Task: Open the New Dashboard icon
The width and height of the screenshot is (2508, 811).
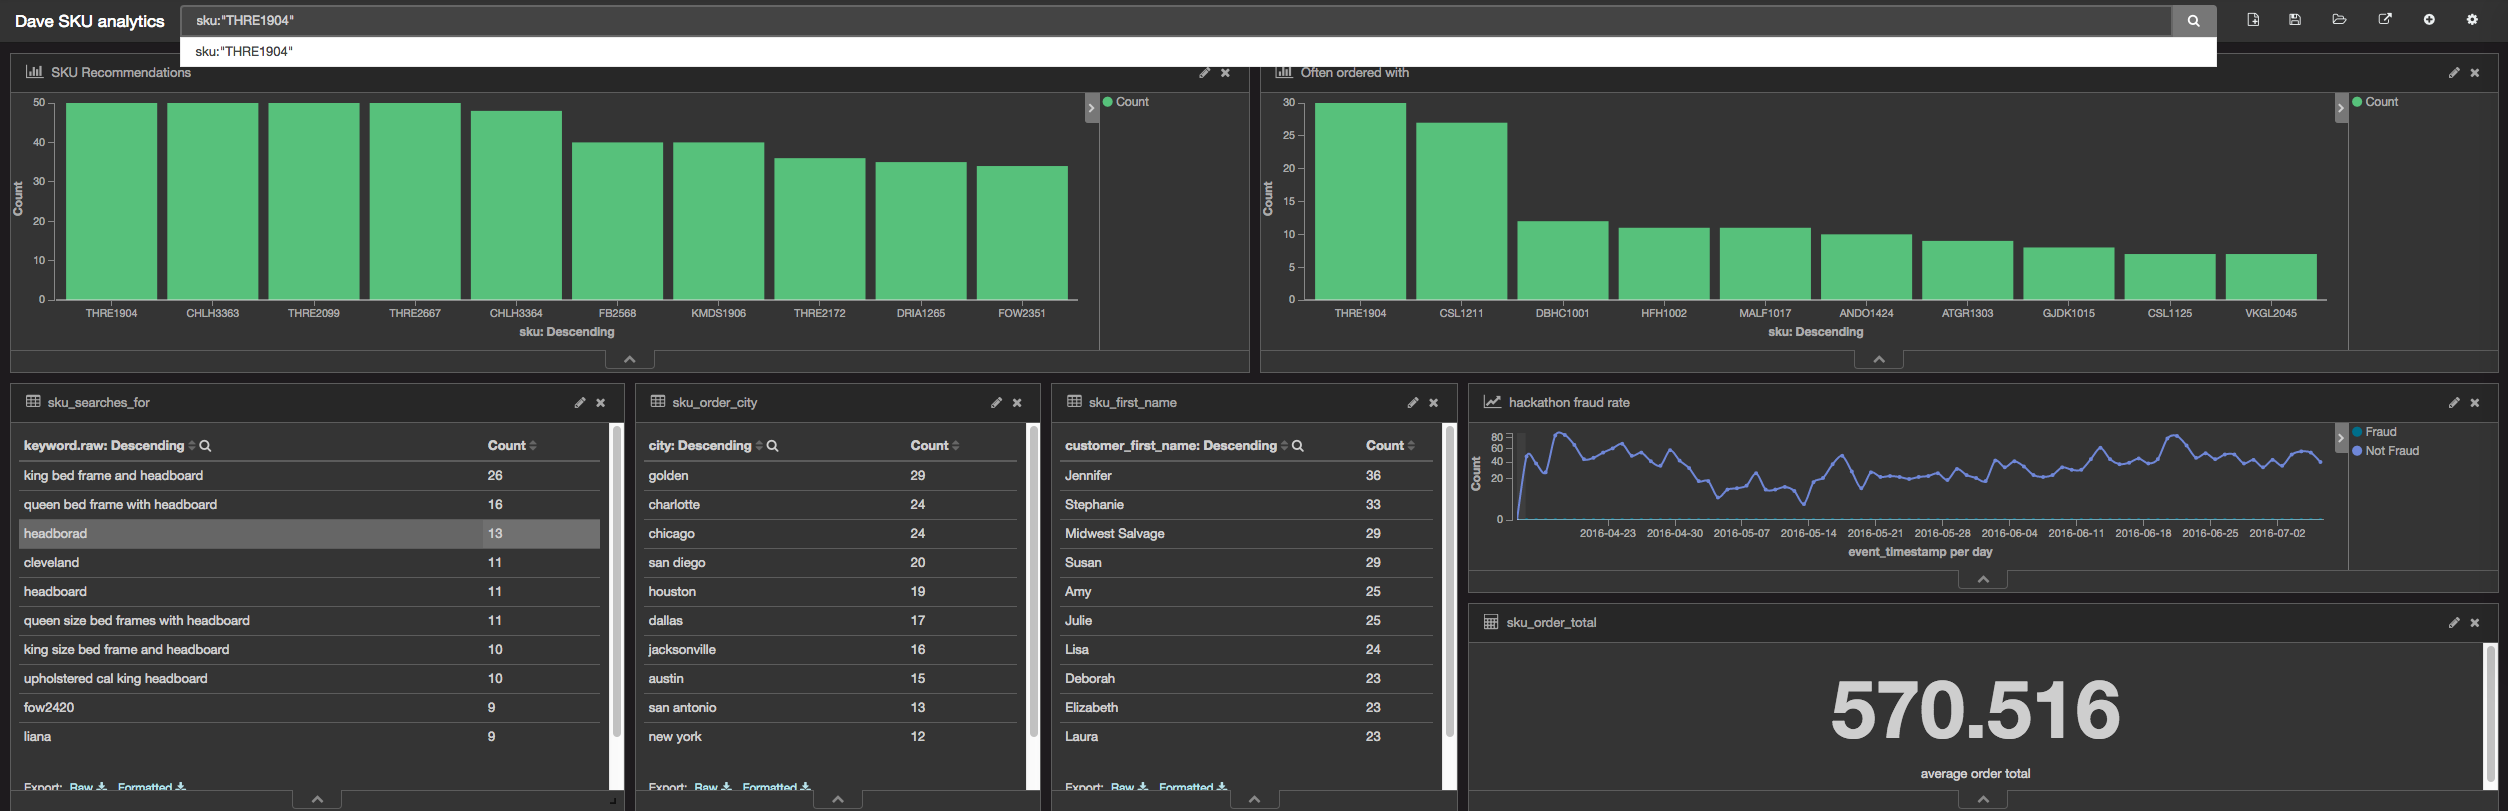Action: click(x=2253, y=20)
